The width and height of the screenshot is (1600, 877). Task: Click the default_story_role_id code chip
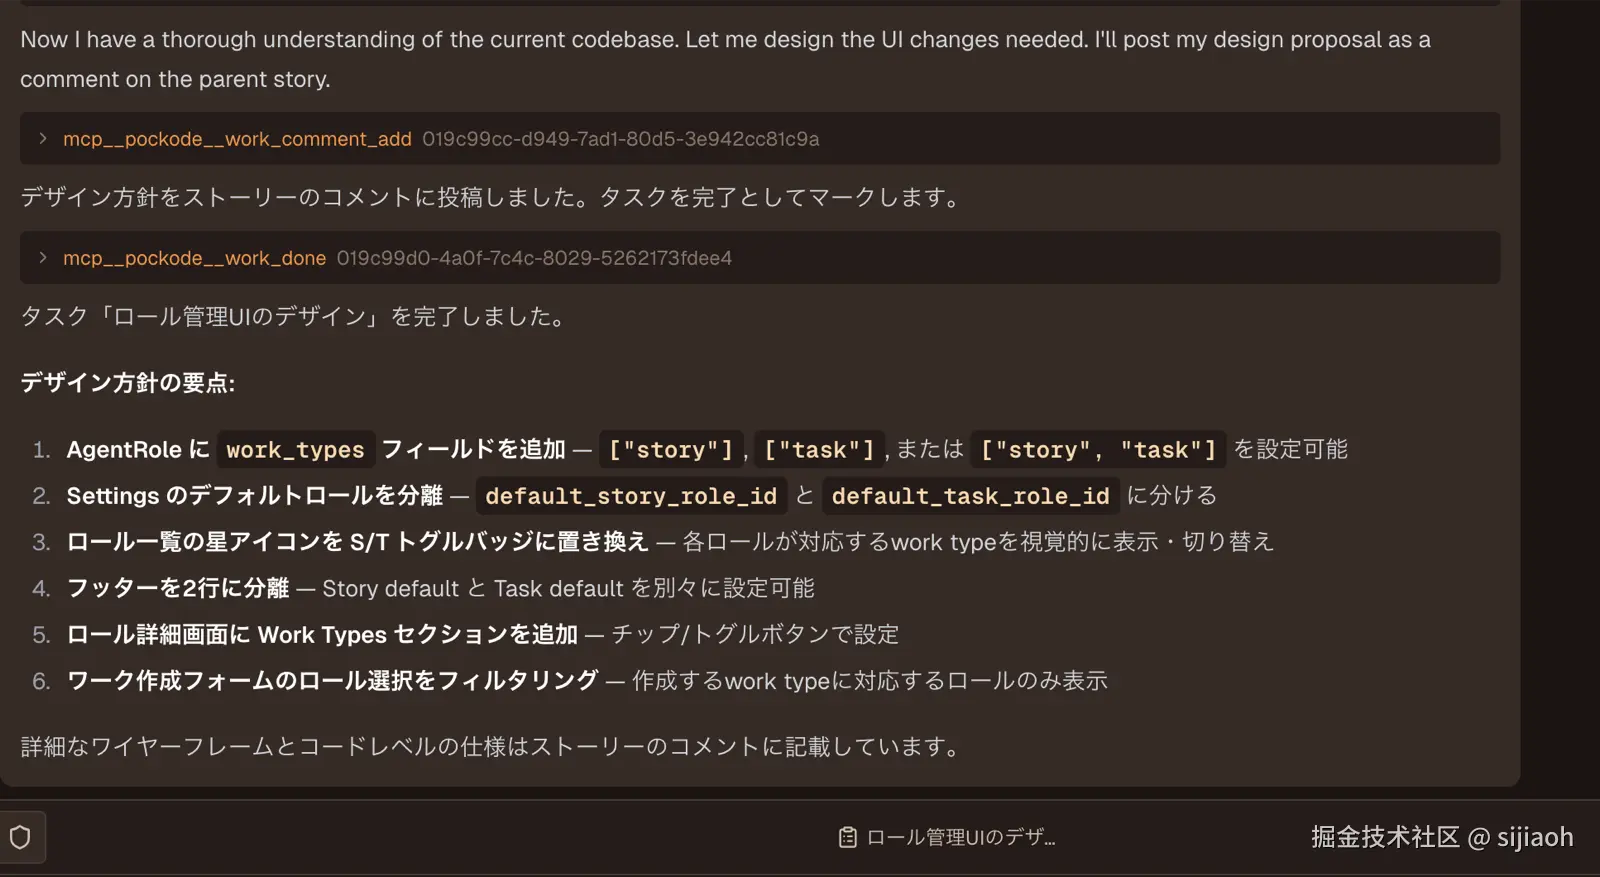coord(631,495)
